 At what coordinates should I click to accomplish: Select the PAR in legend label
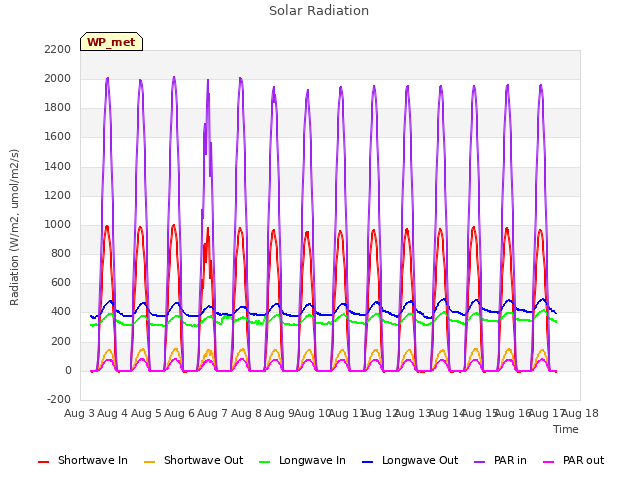click(510, 460)
